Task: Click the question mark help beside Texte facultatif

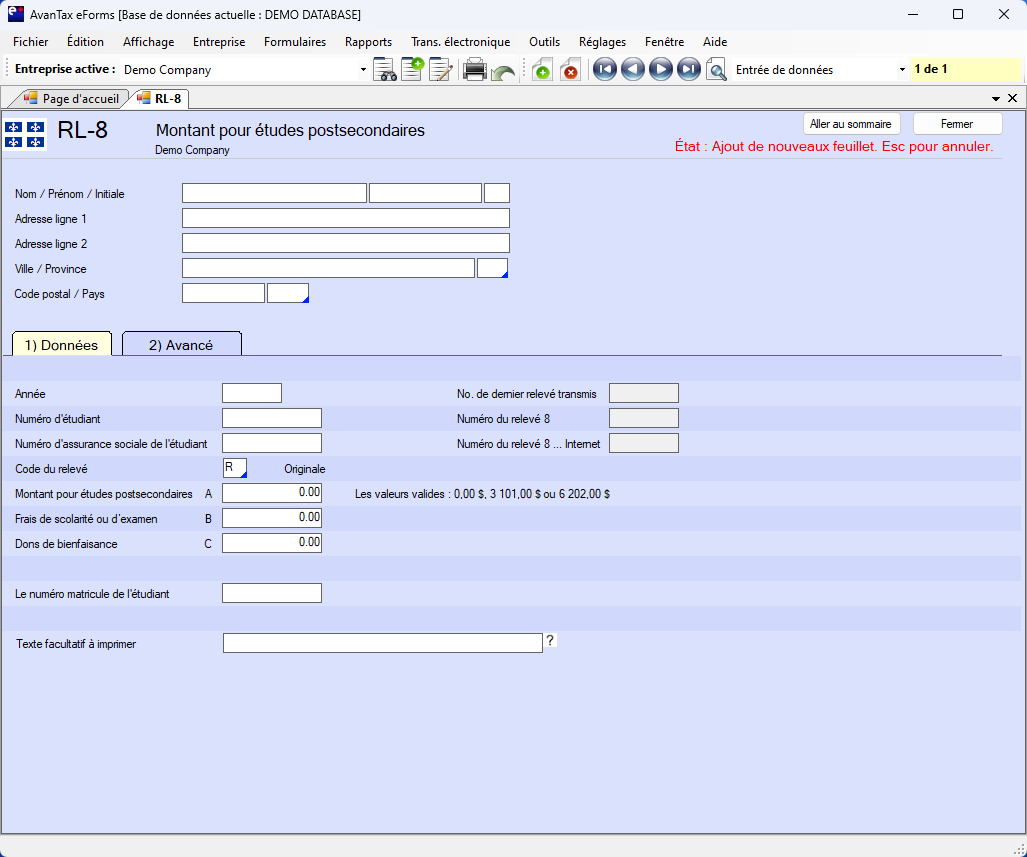Action: click(x=550, y=642)
